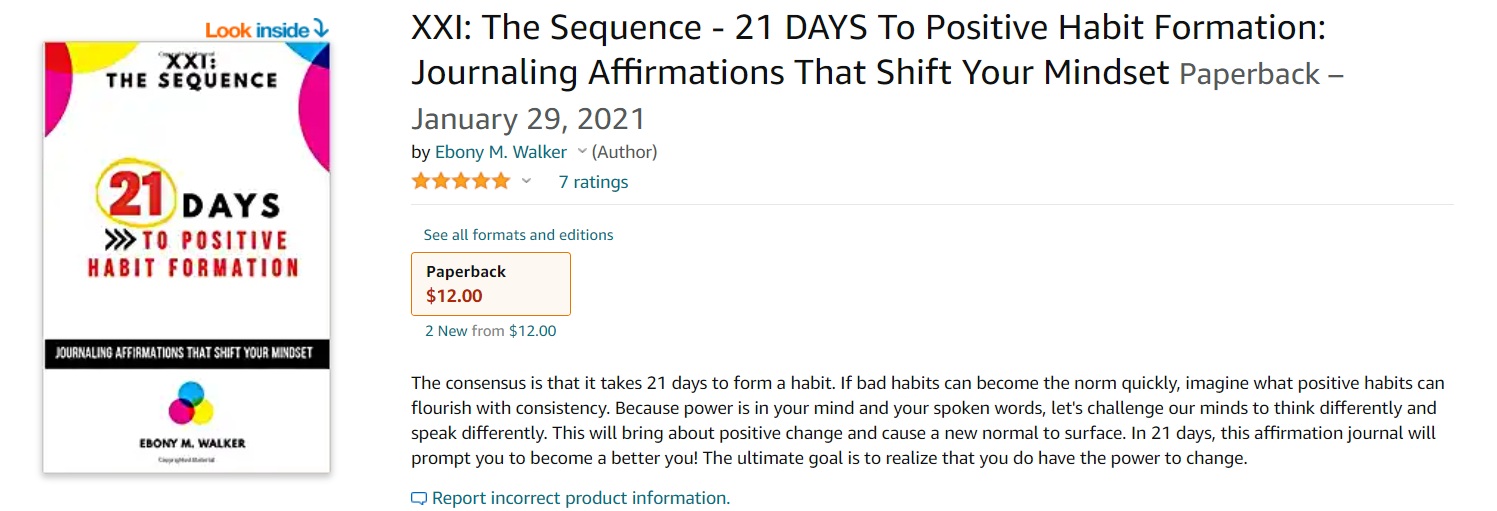Open the star rating breakdown chevron
The width and height of the screenshot is (1497, 511).
[527, 181]
